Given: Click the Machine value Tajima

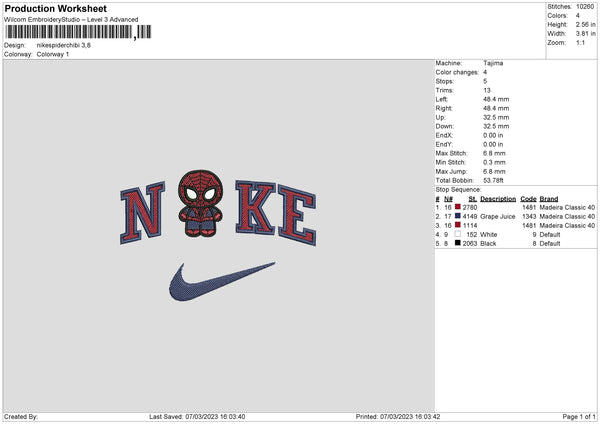Looking at the screenshot, I should [493, 63].
